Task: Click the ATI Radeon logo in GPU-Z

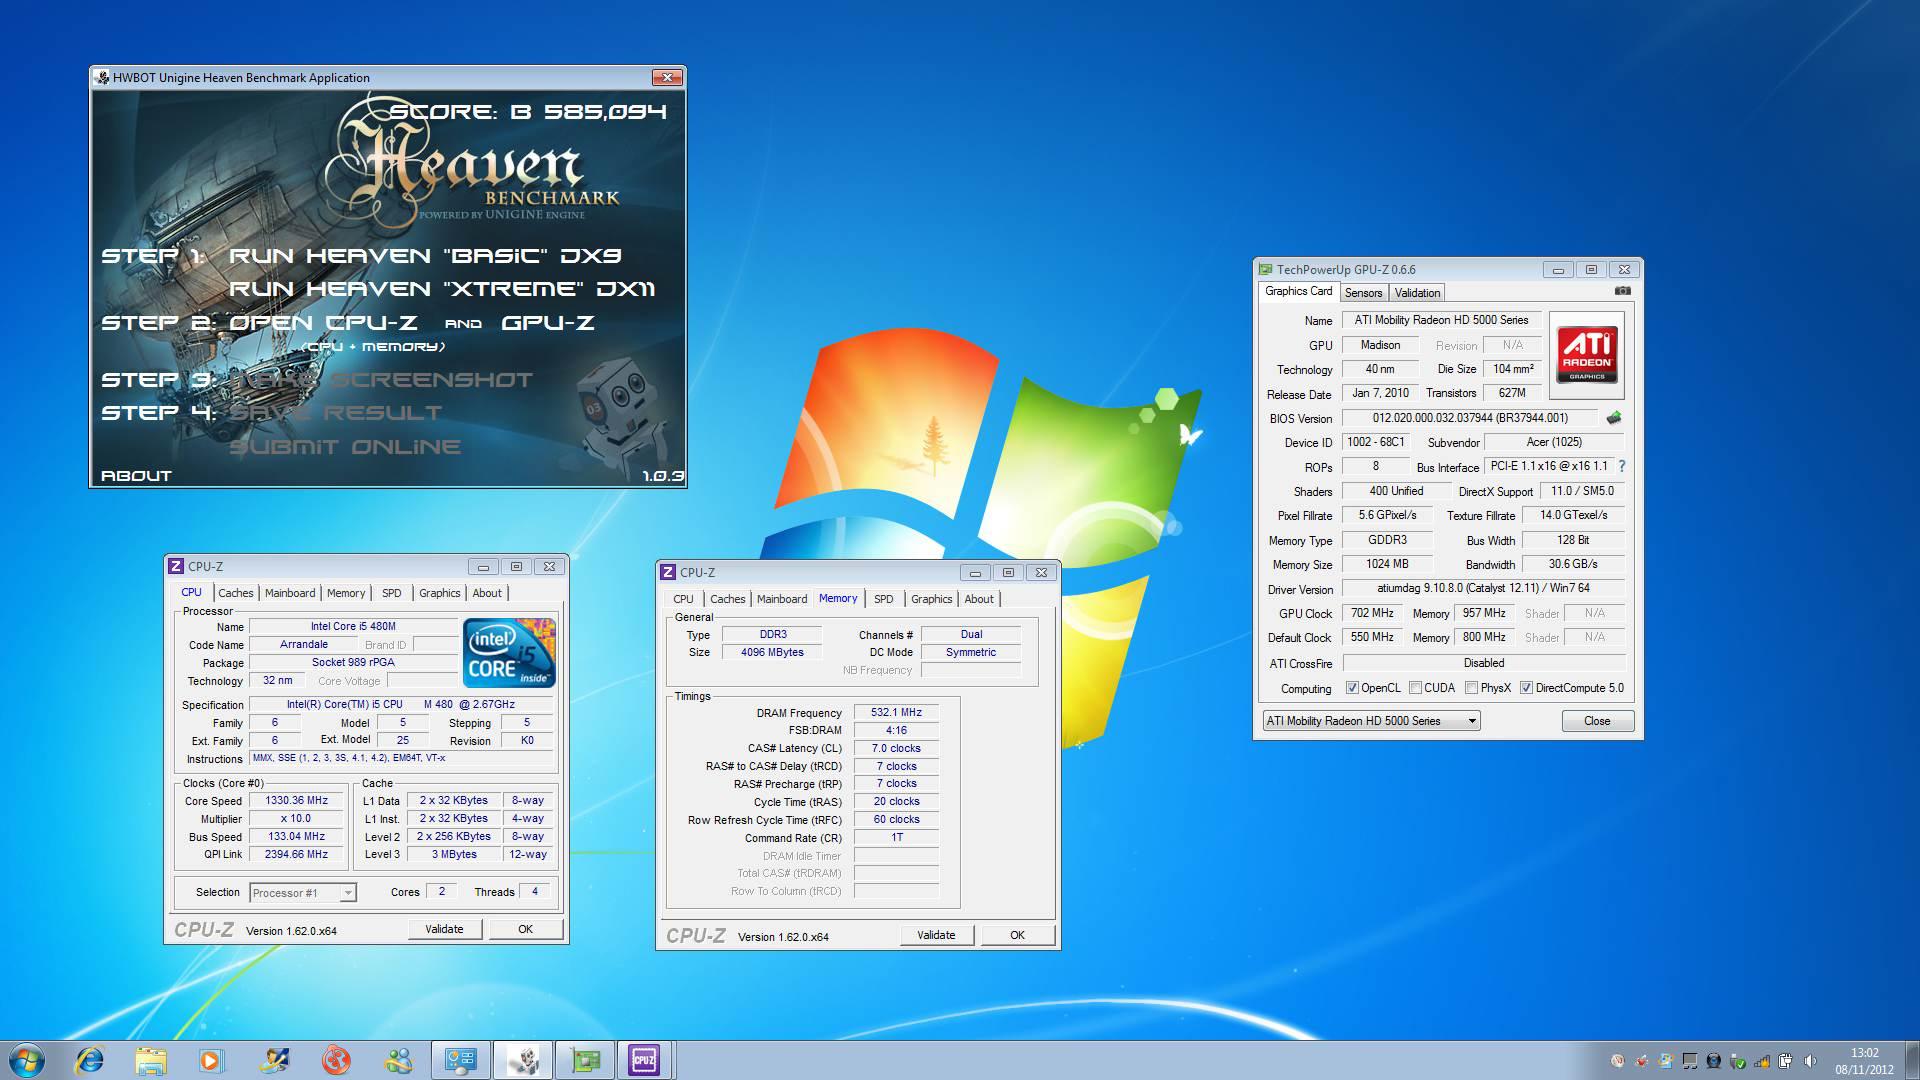Action: tap(1587, 355)
